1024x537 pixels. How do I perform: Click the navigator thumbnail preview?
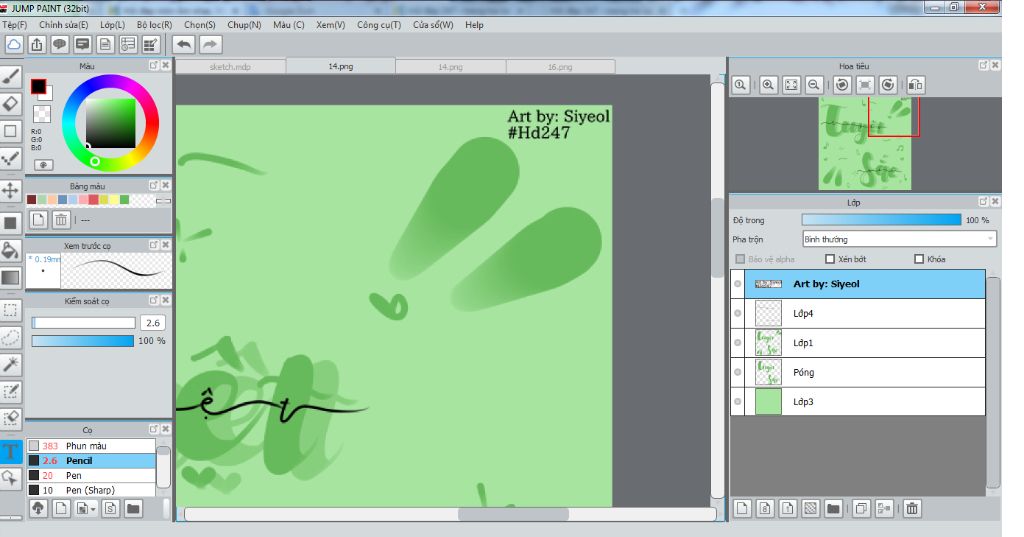click(x=865, y=144)
